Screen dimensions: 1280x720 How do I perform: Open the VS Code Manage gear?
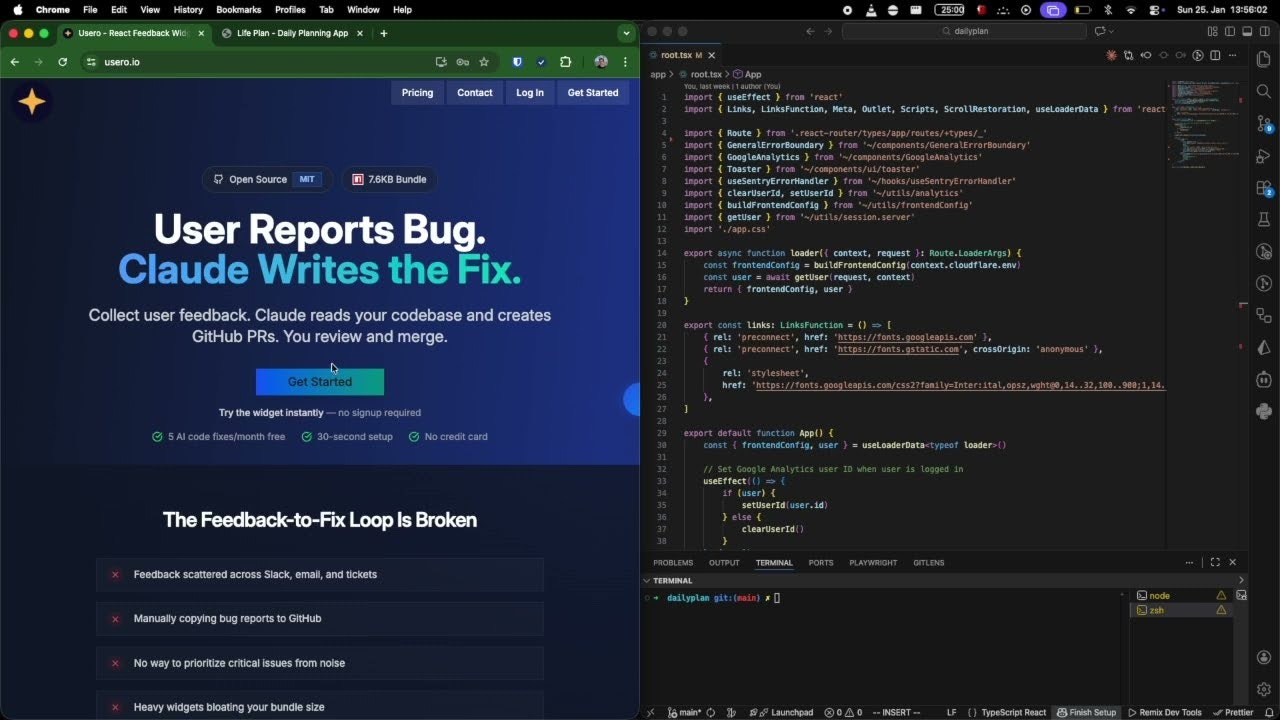click(1264, 689)
